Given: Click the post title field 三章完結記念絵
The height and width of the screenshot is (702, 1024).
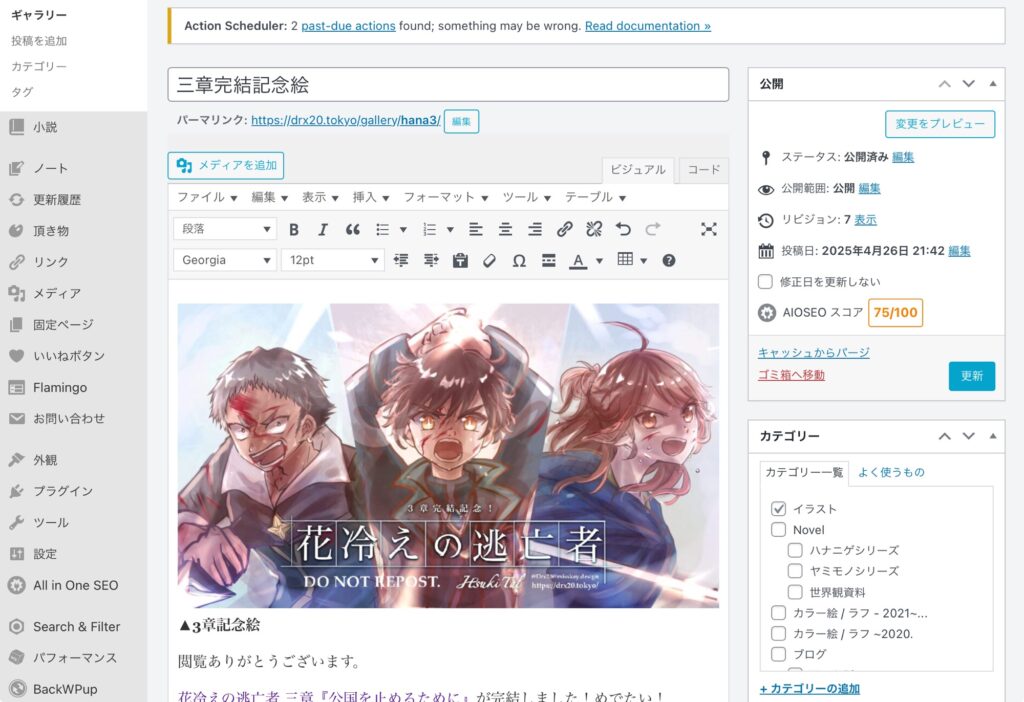Looking at the screenshot, I should click(448, 84).
